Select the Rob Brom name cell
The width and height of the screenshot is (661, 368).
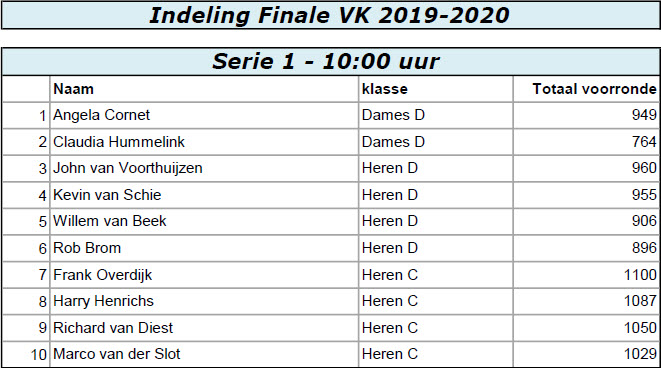coord(204,248)
